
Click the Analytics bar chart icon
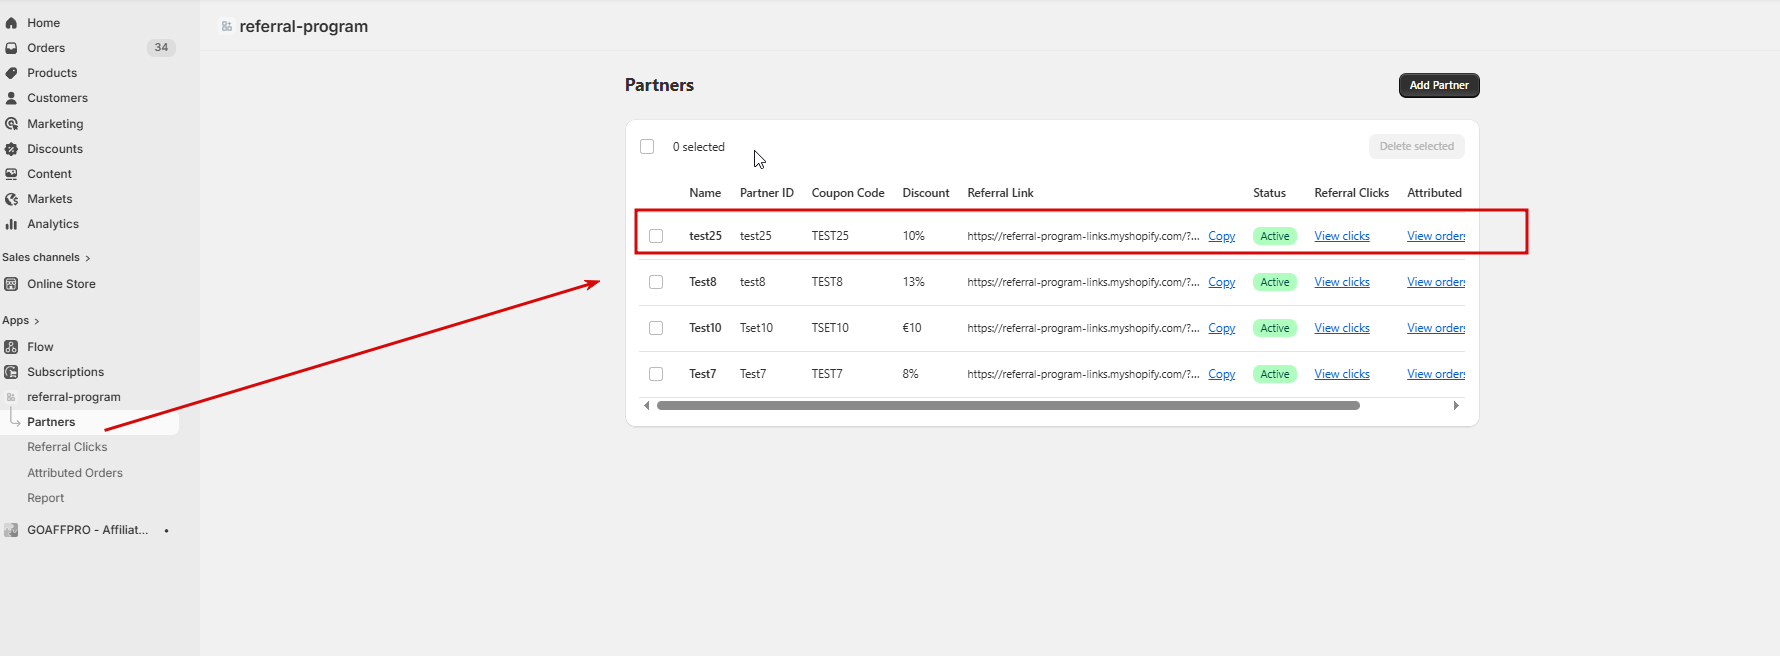[x=11, y=224]
